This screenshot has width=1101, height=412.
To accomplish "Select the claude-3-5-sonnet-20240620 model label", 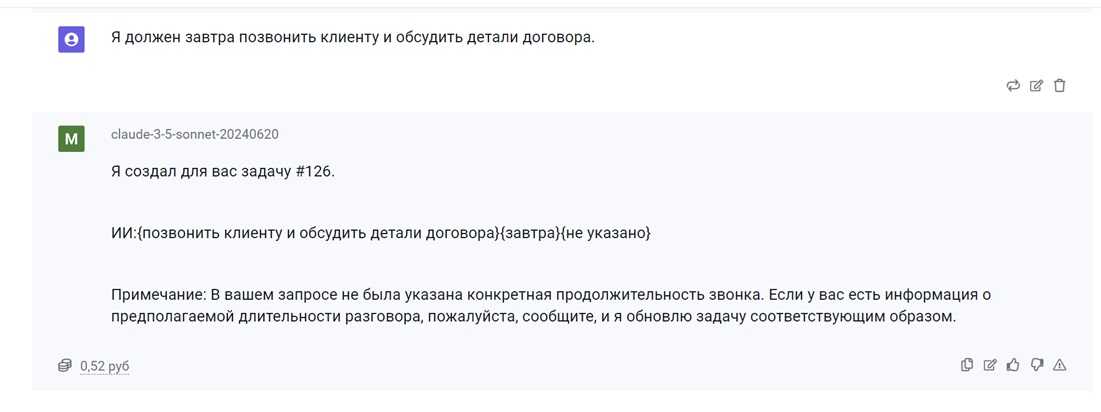I will click(195, 134).
